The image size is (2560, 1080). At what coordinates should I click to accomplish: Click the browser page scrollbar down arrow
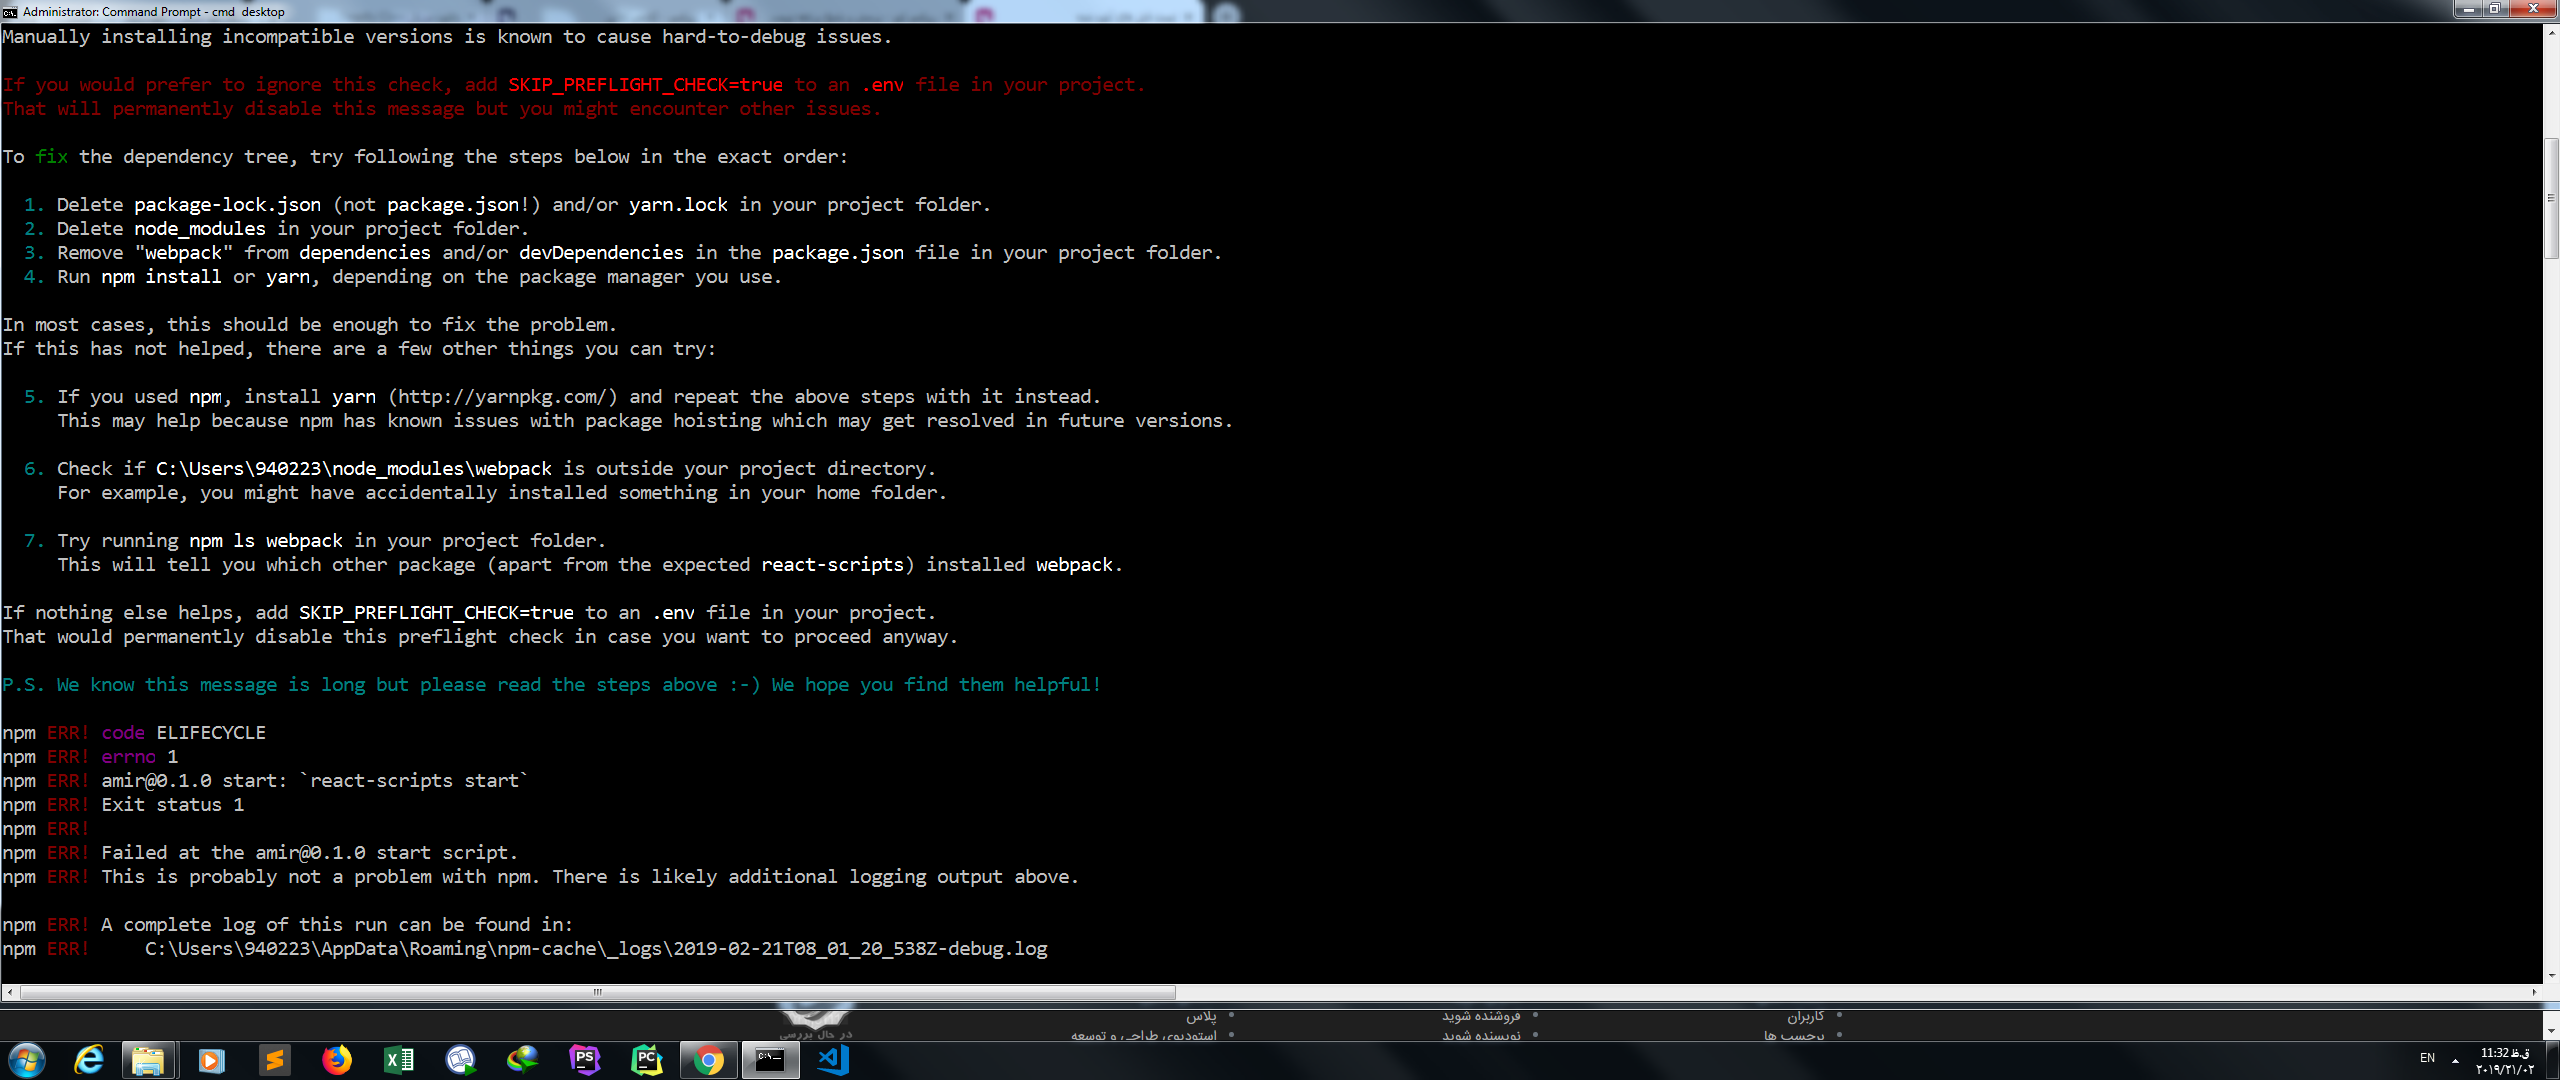(2551, 1031)
